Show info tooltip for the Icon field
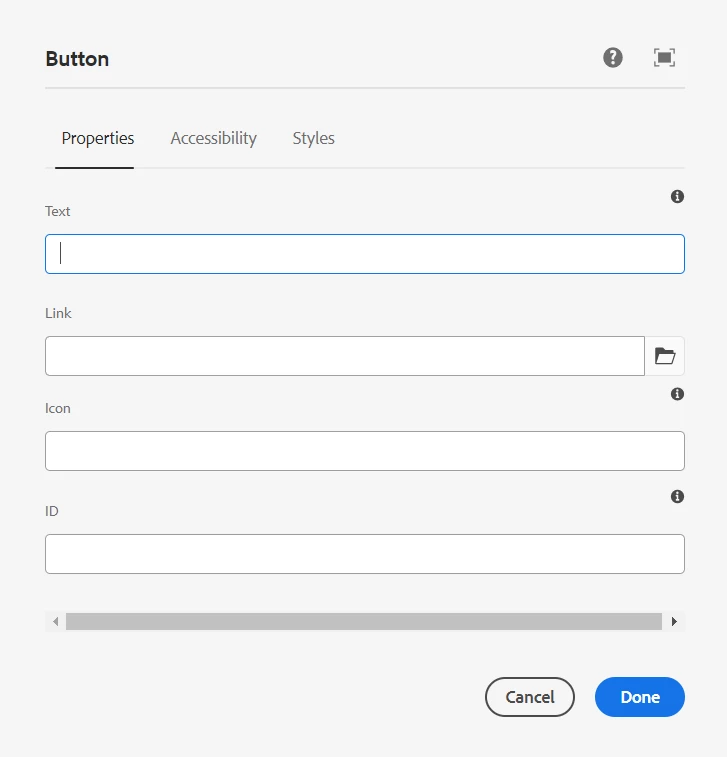 point(677,394)
